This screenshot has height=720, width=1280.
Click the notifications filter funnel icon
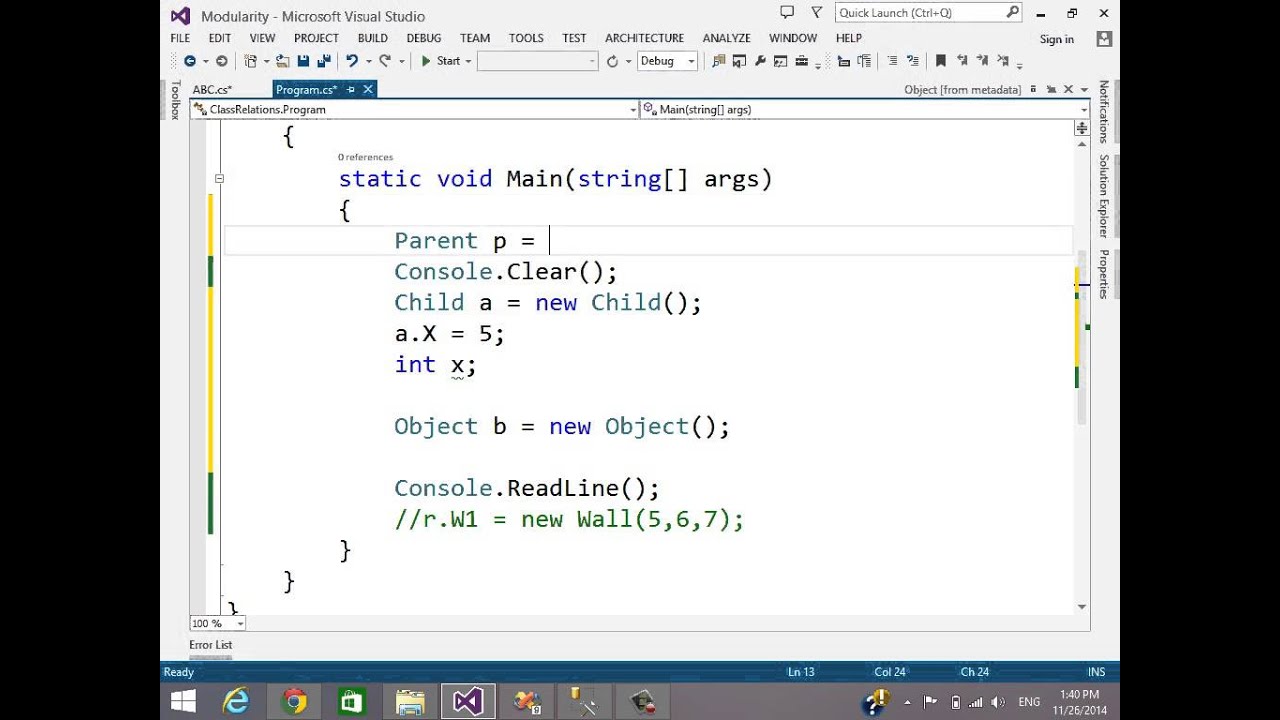816,12
